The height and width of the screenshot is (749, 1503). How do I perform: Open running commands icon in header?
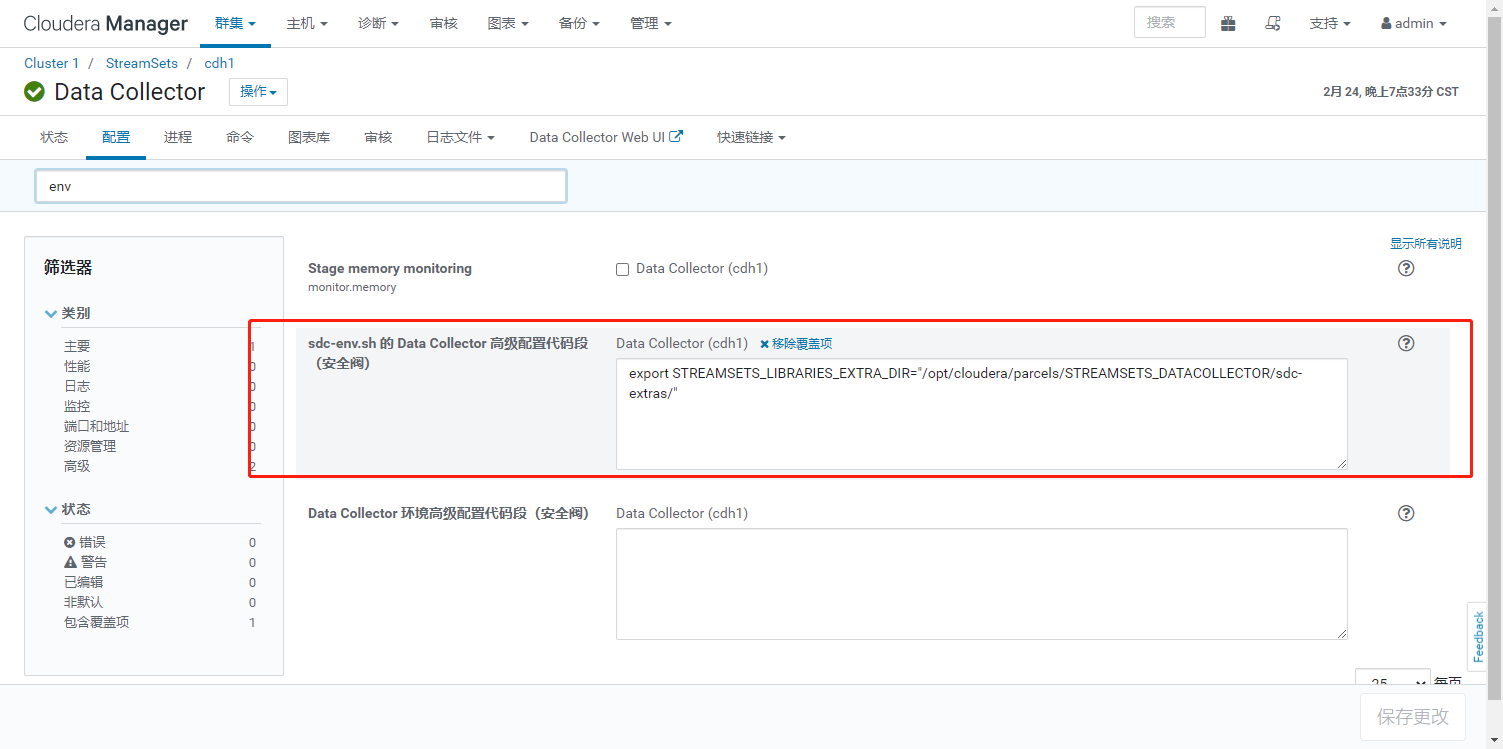click(x=1273, y=23)
